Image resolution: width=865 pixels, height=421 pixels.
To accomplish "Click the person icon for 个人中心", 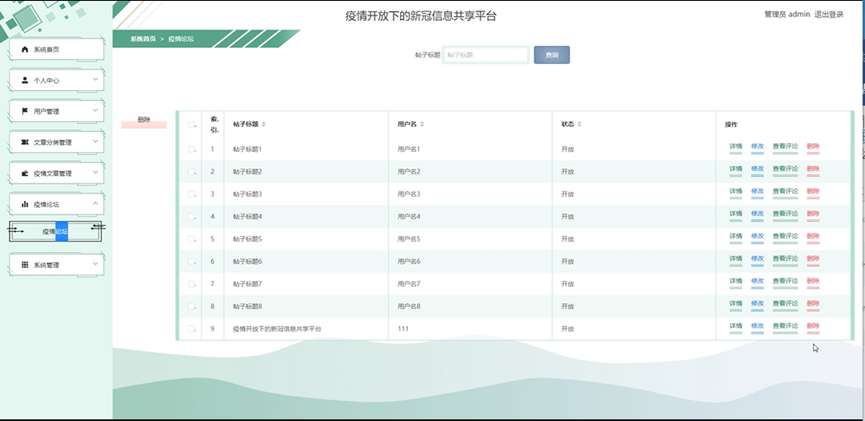I will click(24, 80).
